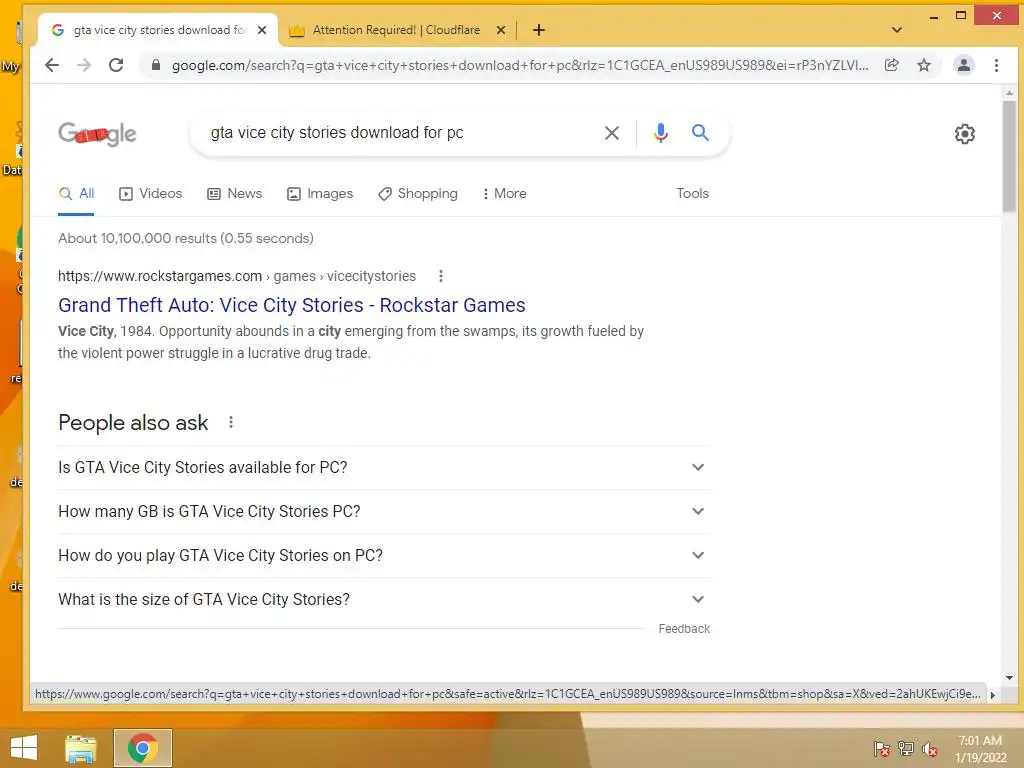Open the tab search dropdown arrow
Image resolution: width=1024 pixels, height=768 pixels.
(x=897, y=30)
